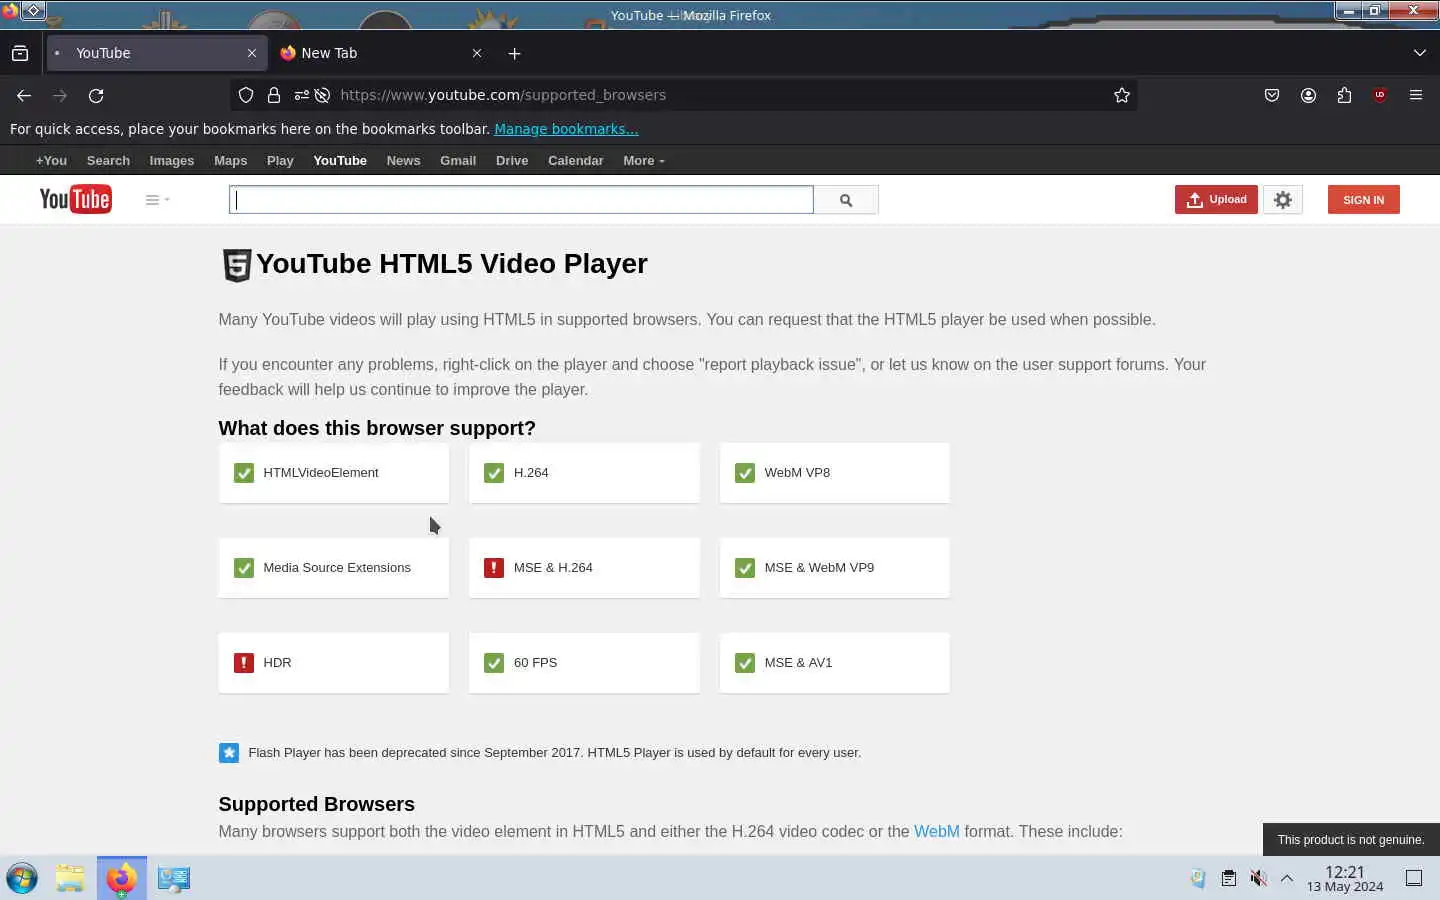Open the Extensions puzzle icon
The width and height of the screenshot is (1440, 900).
coord(1344,95)
